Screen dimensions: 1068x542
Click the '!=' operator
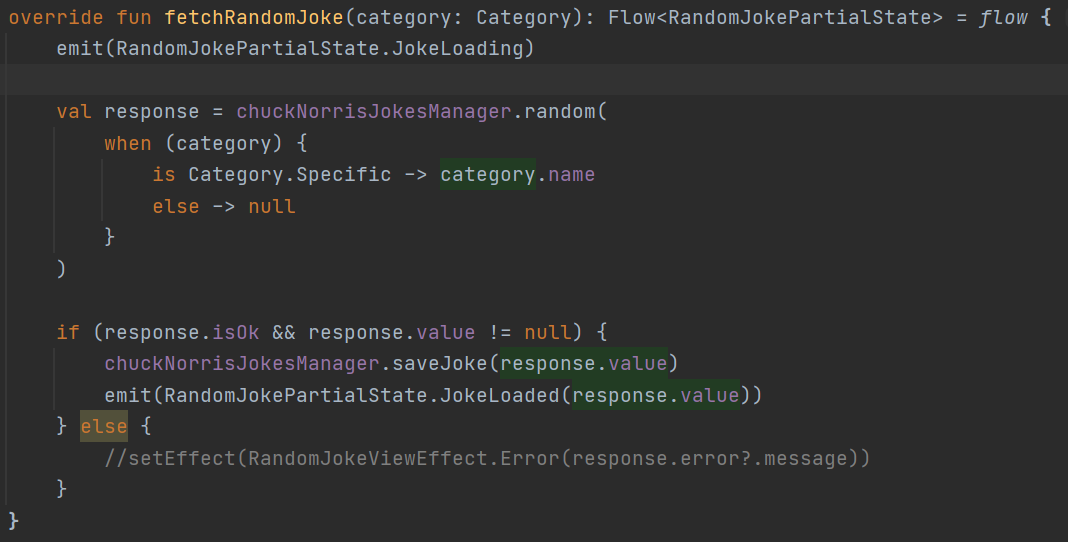(x=500, y=332)
